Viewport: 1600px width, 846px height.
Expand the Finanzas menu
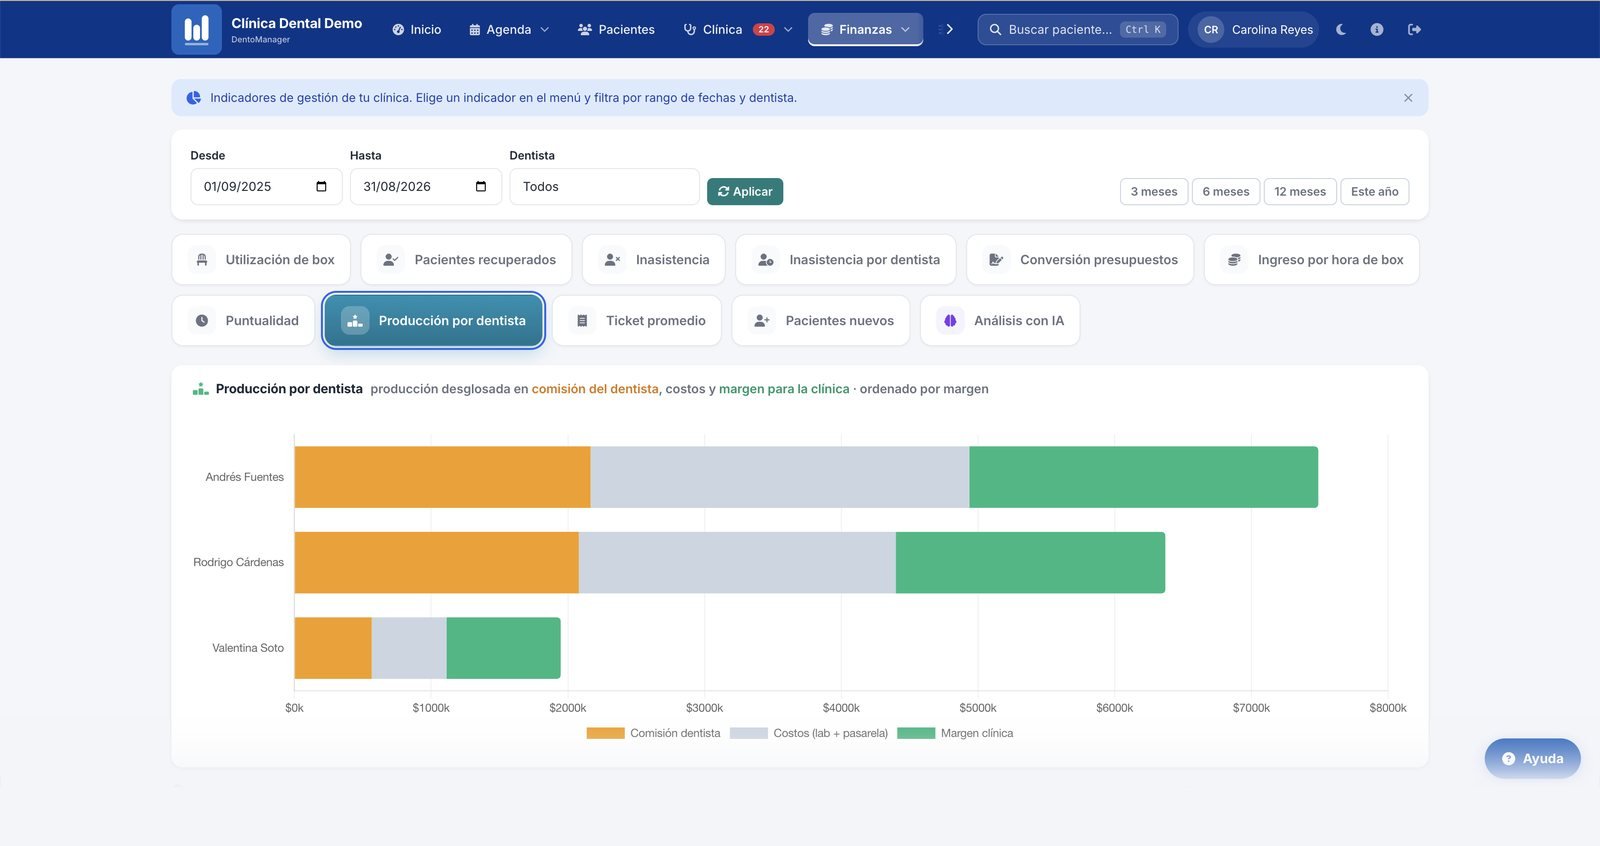click(x=865, y=30)
